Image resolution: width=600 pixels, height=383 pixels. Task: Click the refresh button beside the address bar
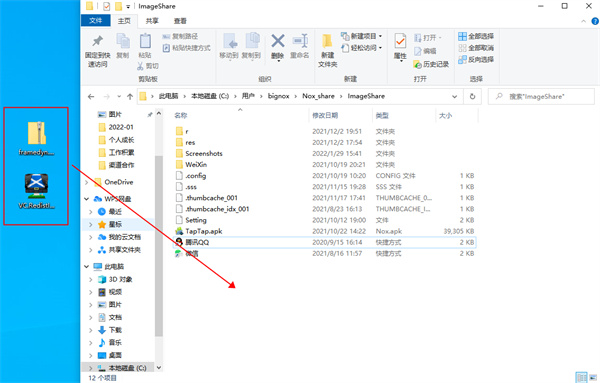pos(472,96)
